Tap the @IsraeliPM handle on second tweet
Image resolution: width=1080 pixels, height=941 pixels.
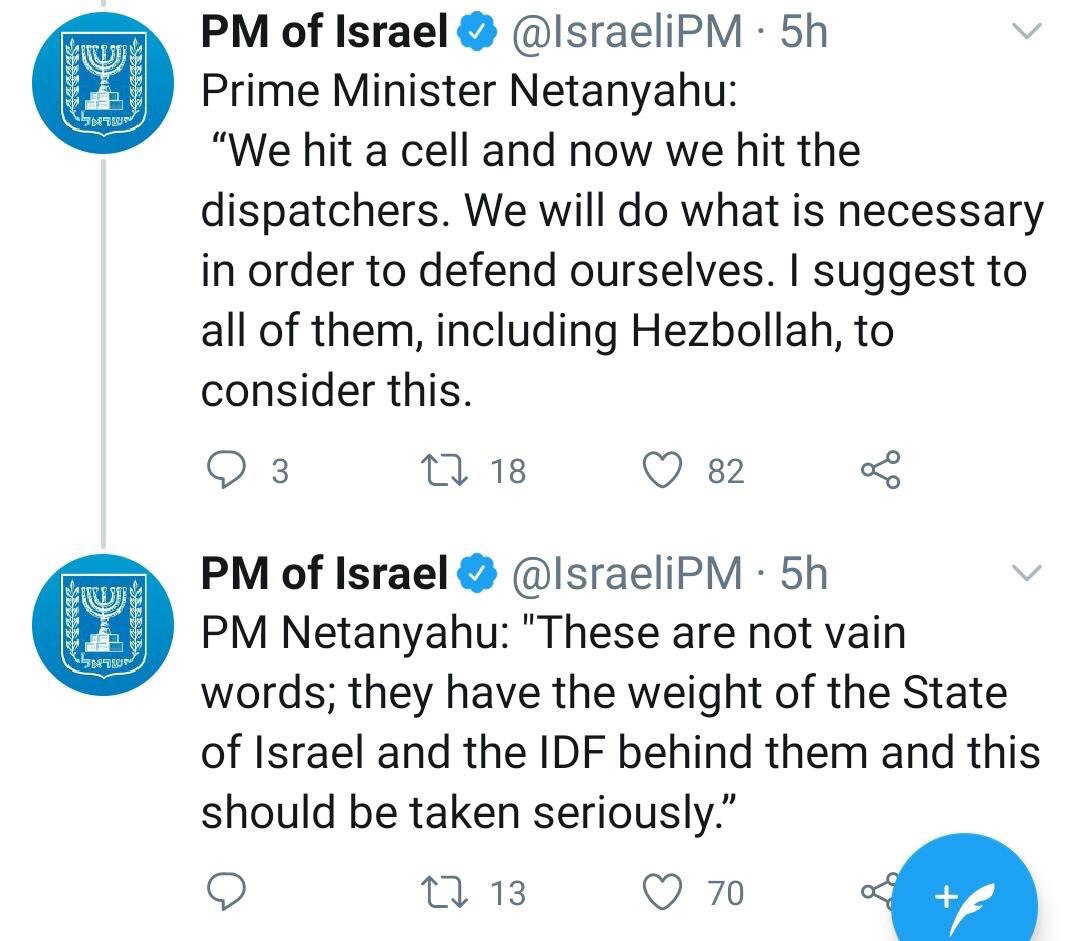click(x=627, y=573)
